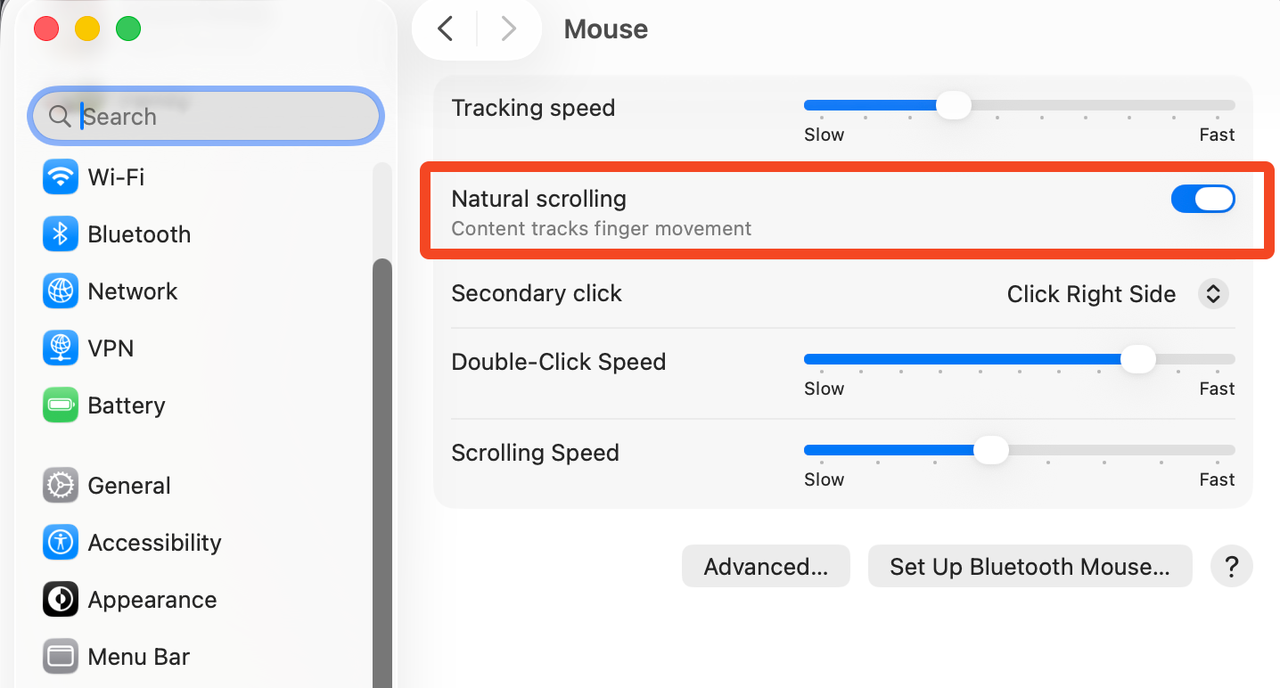The width and height of the screenshot is (1280, 688).
Task: Navigate back using the back arrow
Action: tap(444, 28)
